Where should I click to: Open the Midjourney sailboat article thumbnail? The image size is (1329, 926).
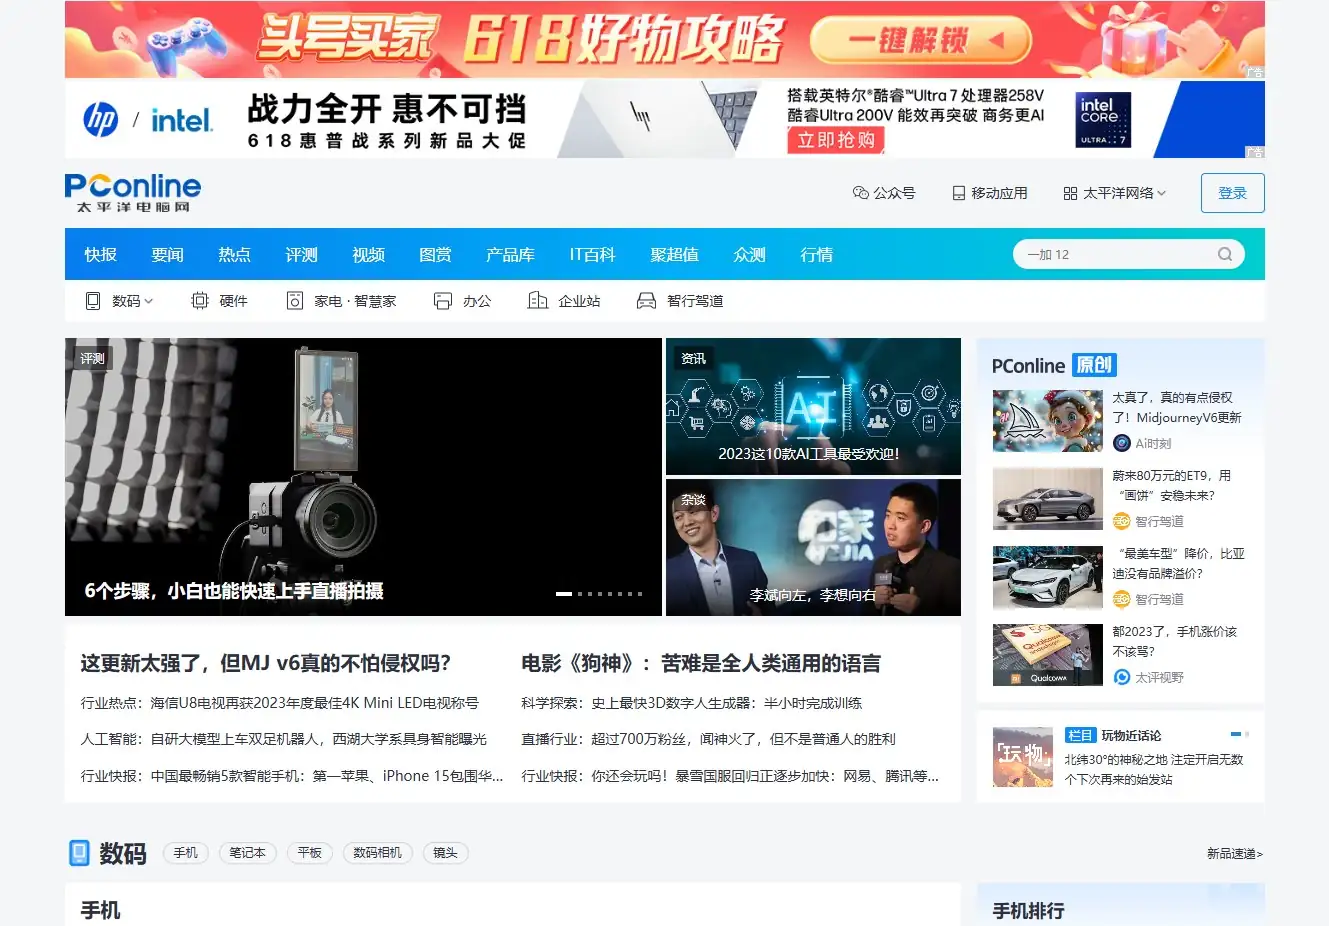(x=1047, y=421)
